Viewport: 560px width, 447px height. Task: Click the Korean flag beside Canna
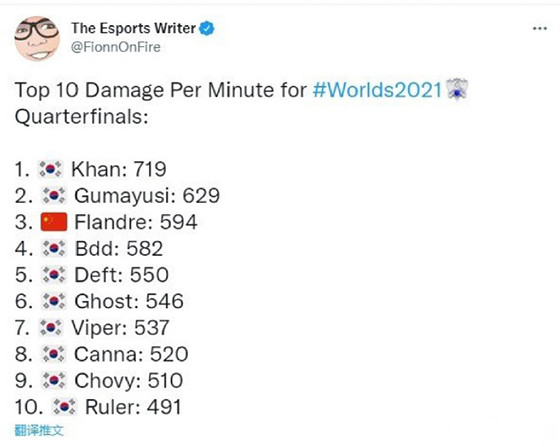(54, 354)
